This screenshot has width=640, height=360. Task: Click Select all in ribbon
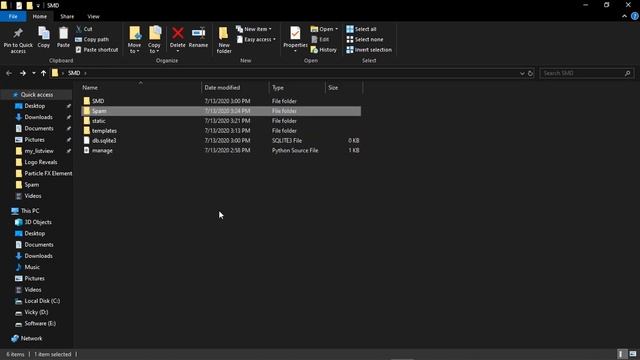[x=361, y=29]
